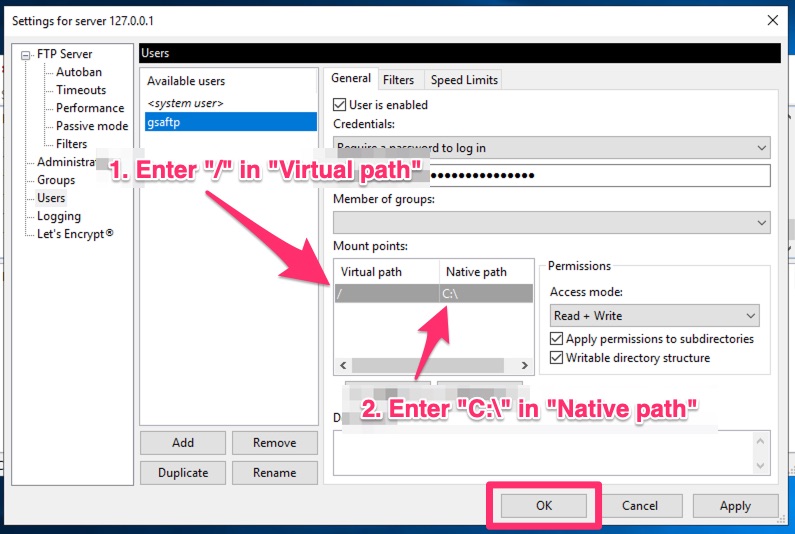
Task: Click the OK button
Action: [x=543, y=506]
